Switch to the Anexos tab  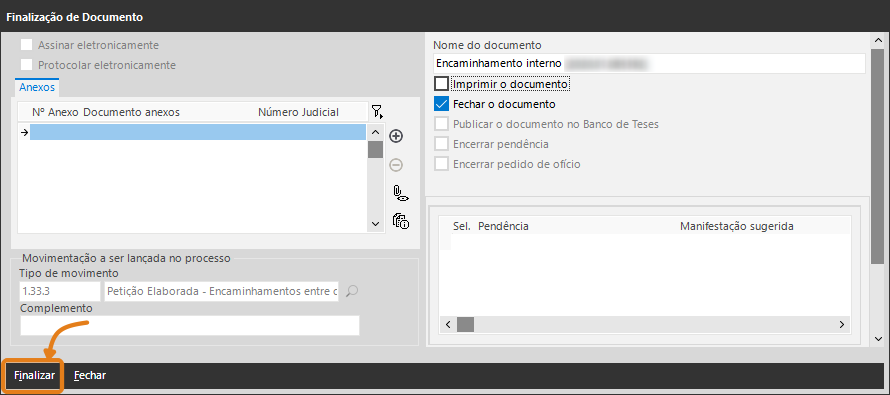(37, 87)
